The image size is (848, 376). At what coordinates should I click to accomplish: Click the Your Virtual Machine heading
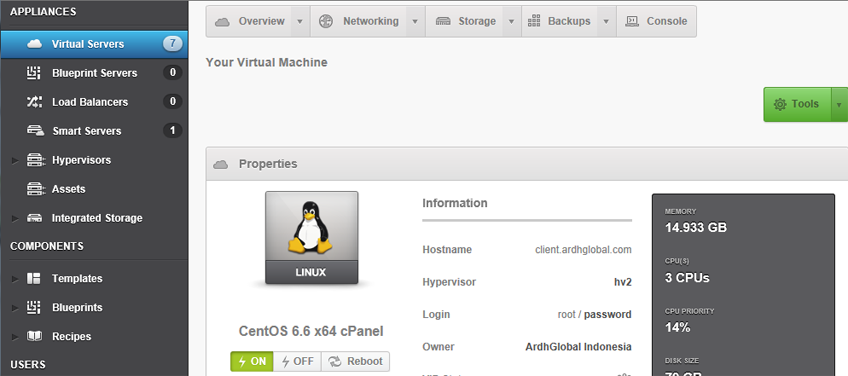267,62
